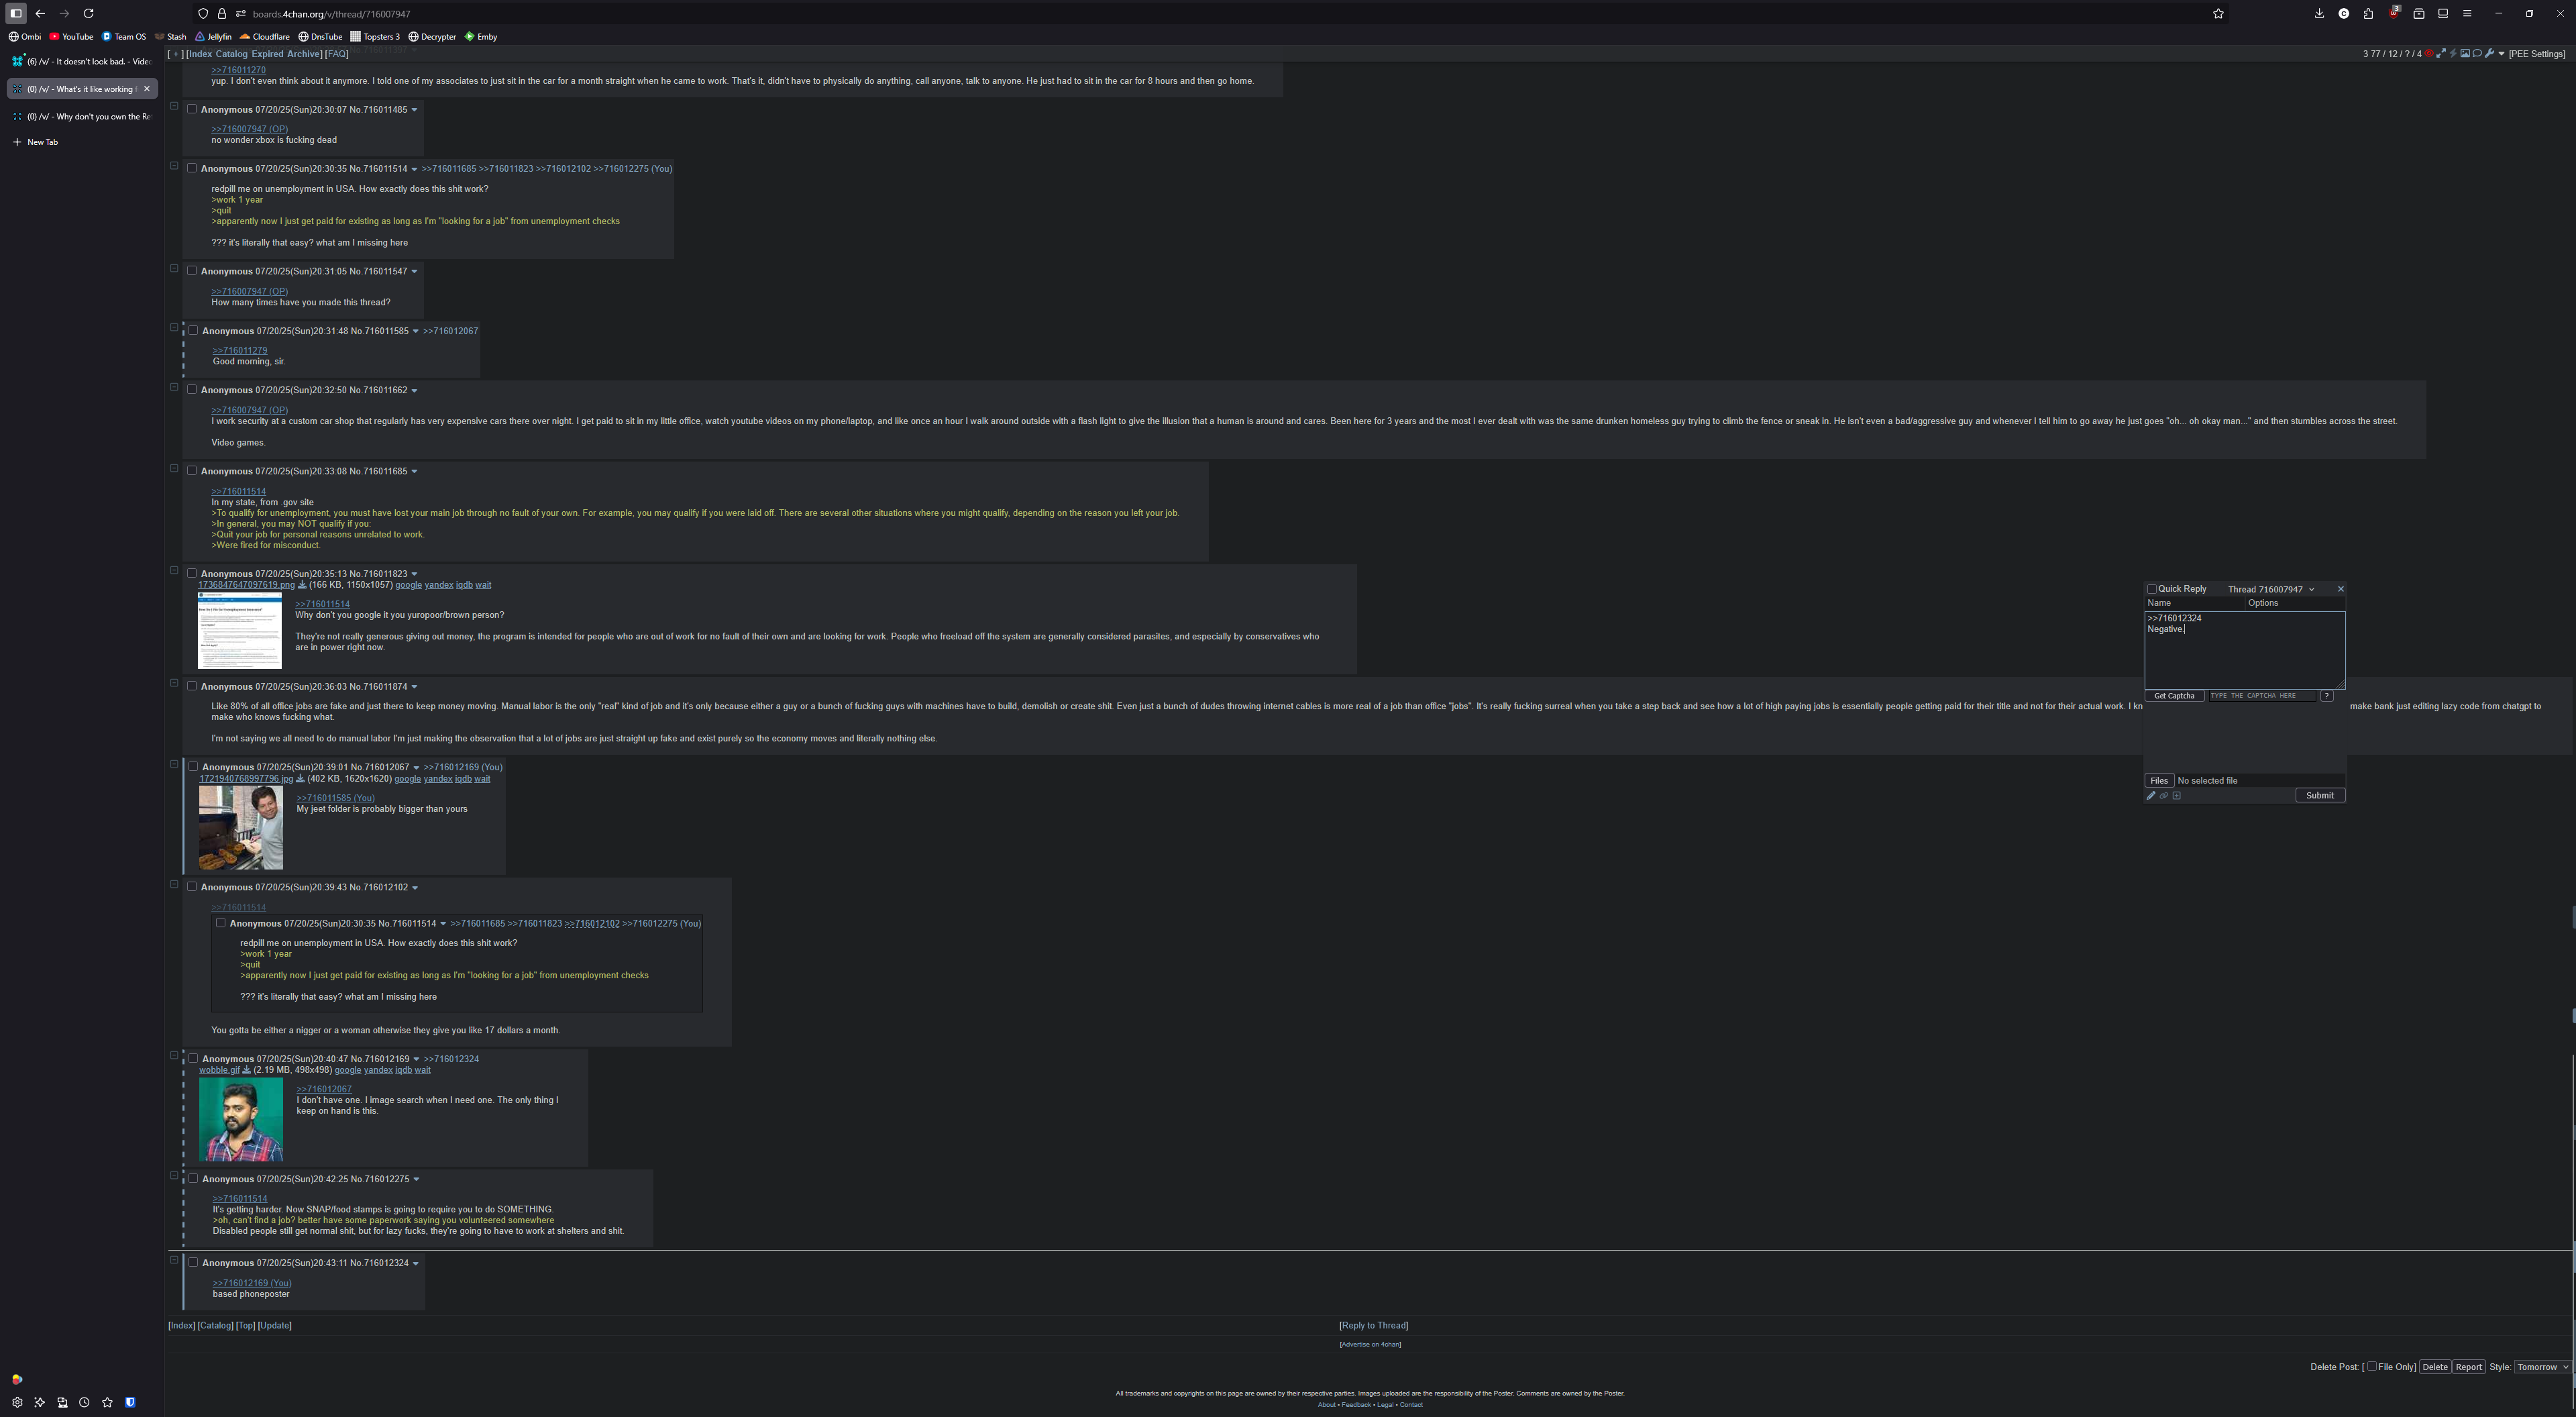2576x1417 pixels.
Task: Close the Quick Reply window
Action: click(x=2340, y=589)
